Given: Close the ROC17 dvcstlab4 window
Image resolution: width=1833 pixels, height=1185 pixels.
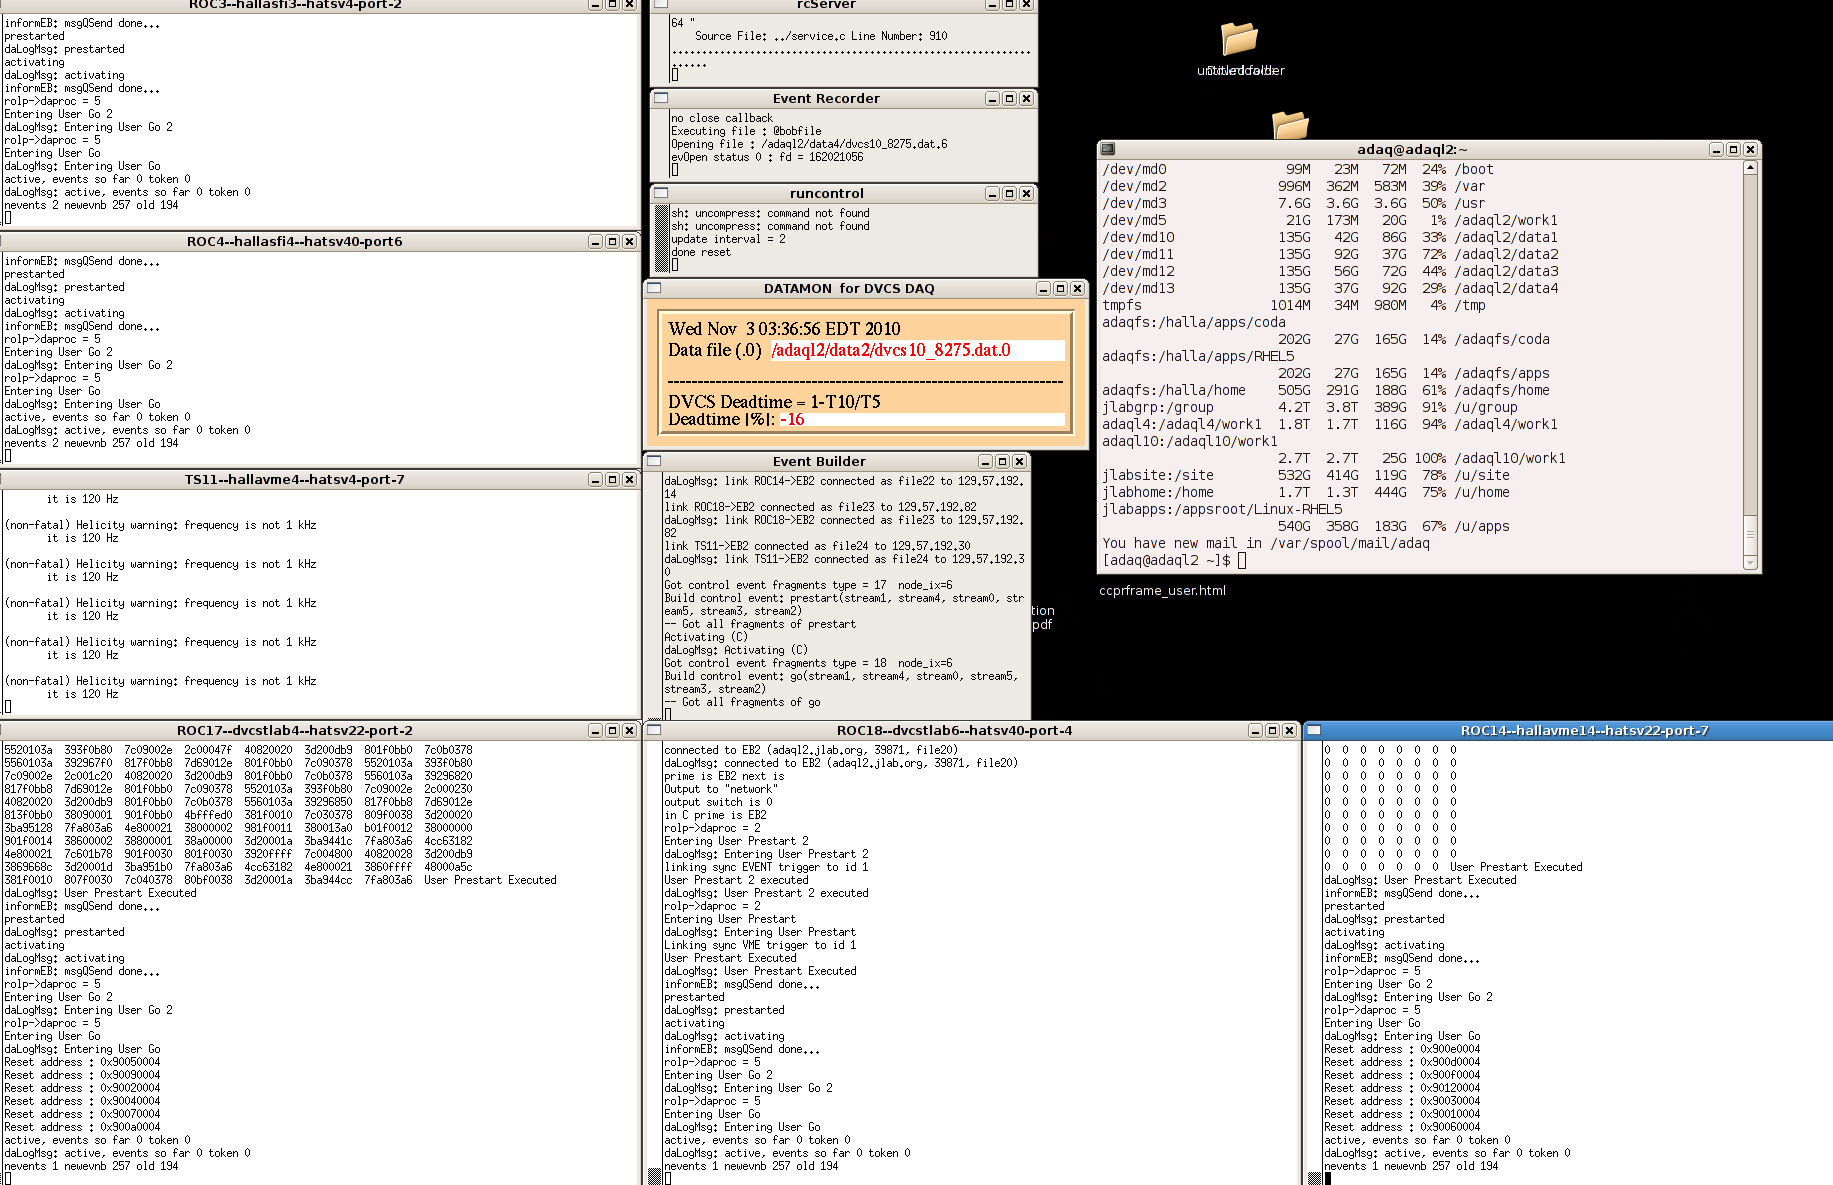Looking at the screenshot, I should point(629,730).
